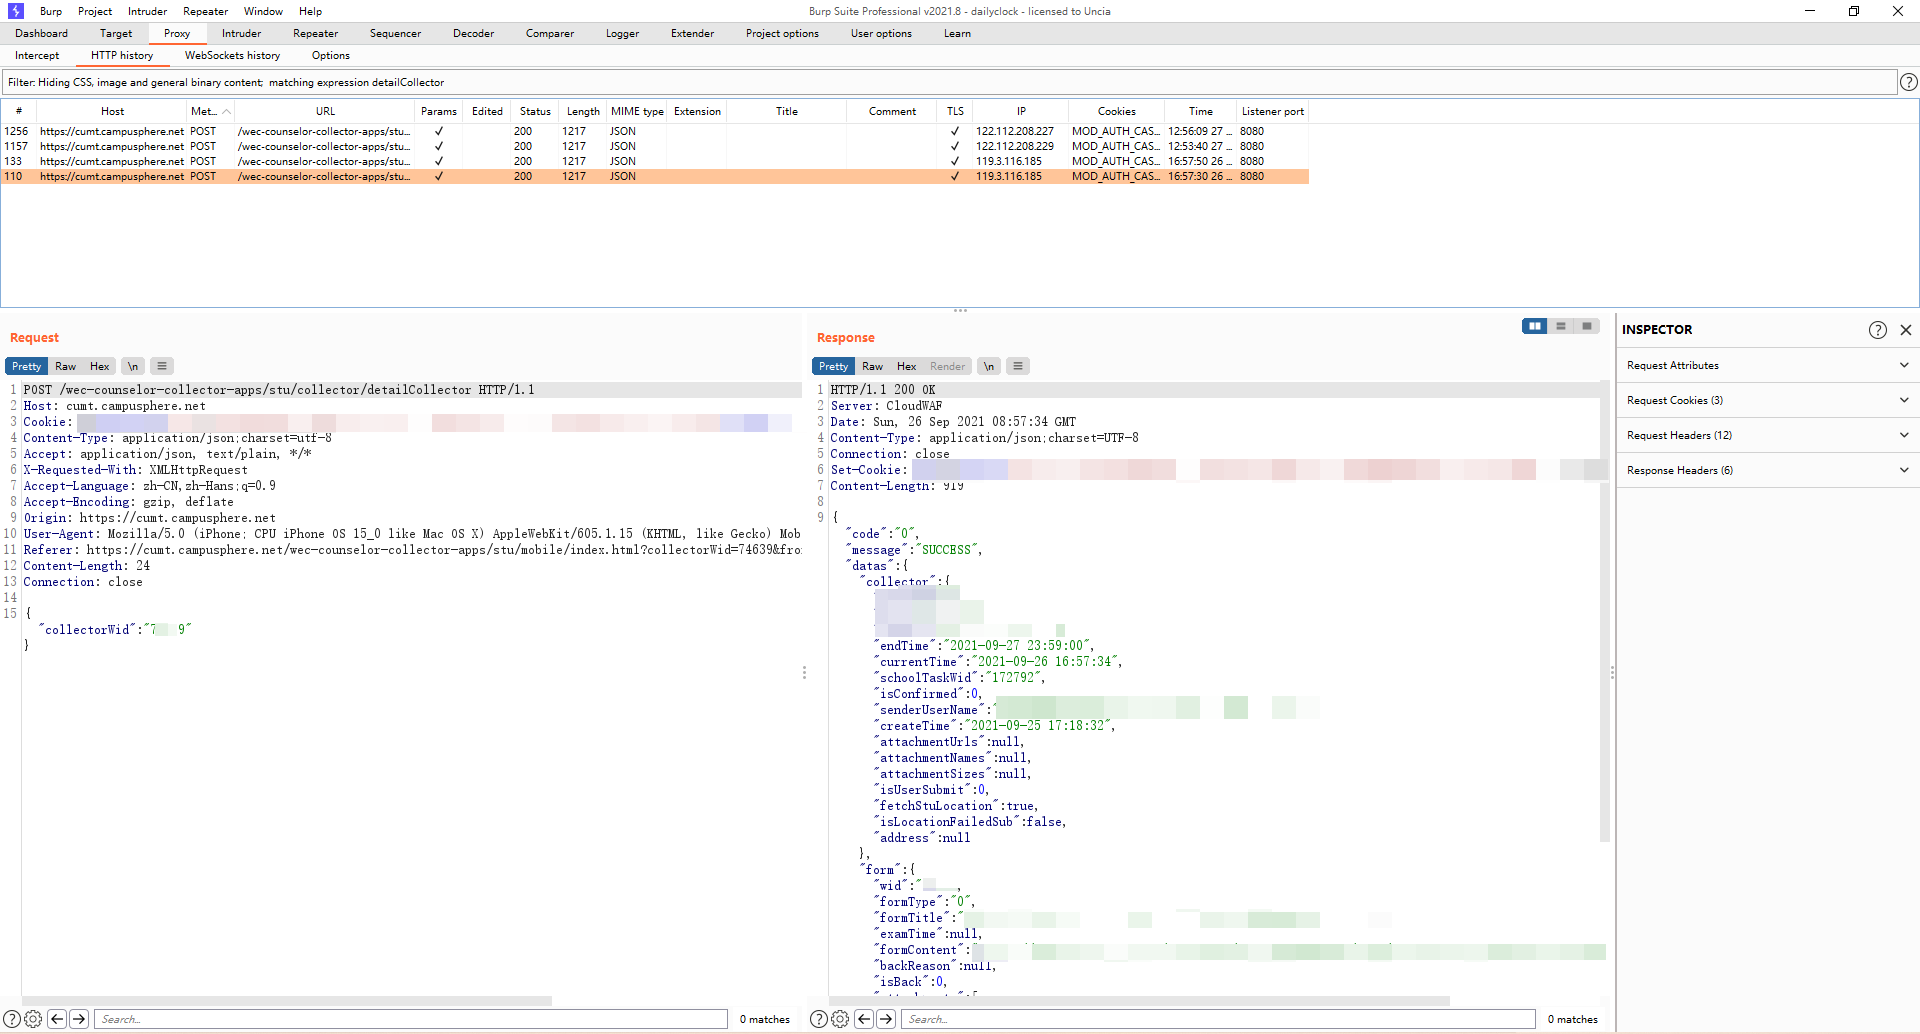This screenshot has width=1920, height=1034.
Task: Switch Response to Render view
Action: coord(948,366)
